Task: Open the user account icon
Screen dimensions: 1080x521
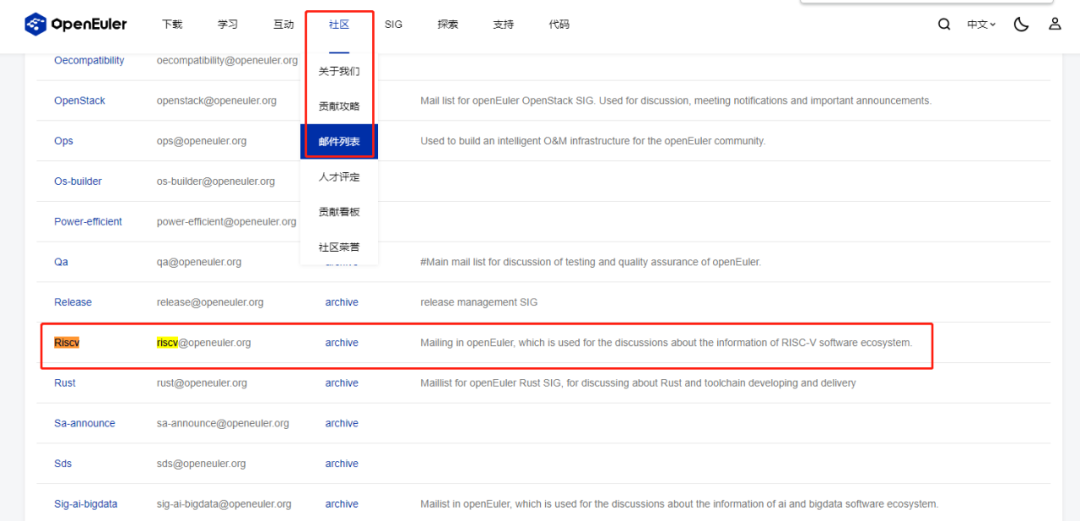Action: 1055,24
